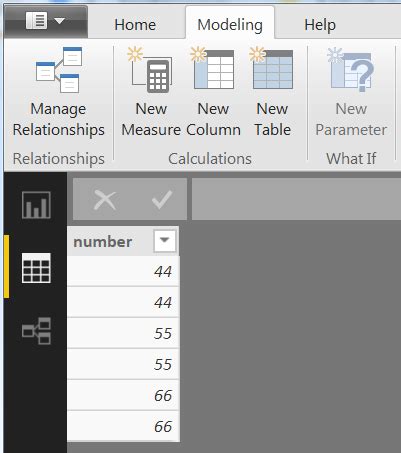Open Manage Relationships dialog
Viewport: 401px width, 453px height.
(59, 92)
